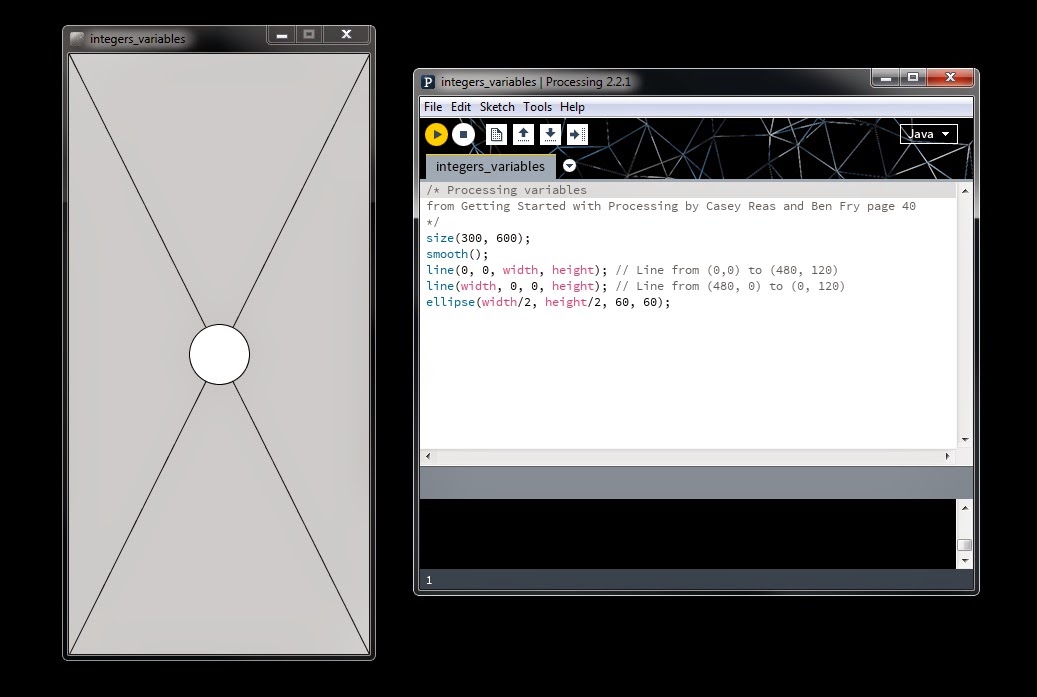Open the Edit menu
The height and width of the screenshot is (697, 1037).
pyautogui.click(x=461, y=107)
